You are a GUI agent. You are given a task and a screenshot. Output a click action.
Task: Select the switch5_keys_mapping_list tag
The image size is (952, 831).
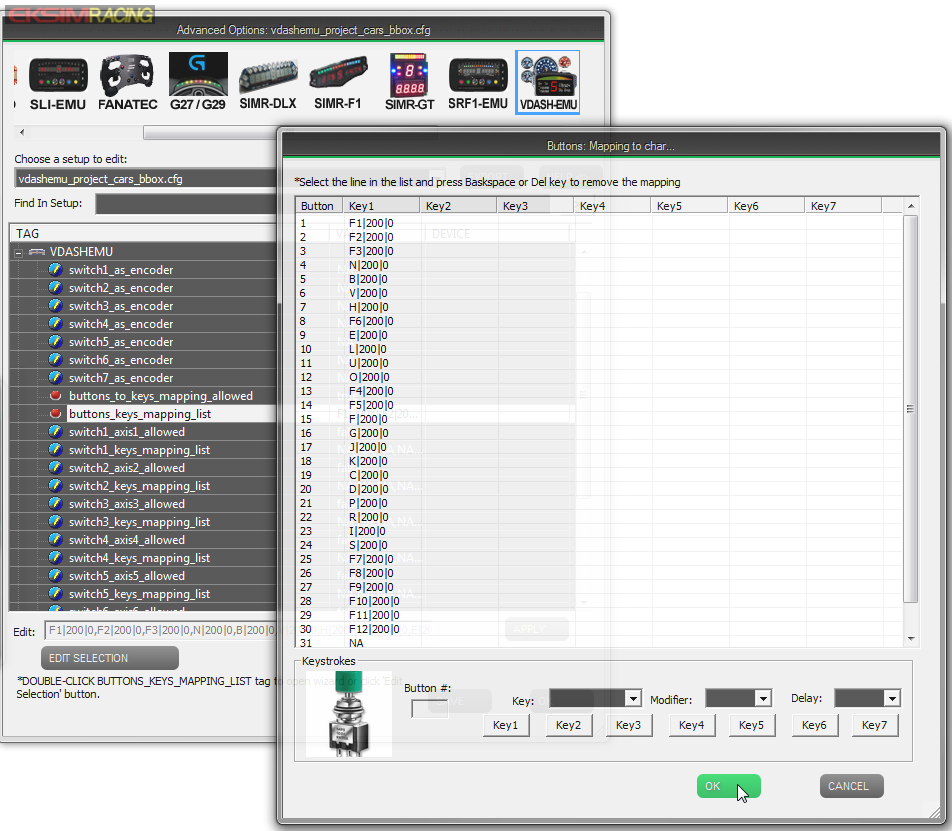point(139,594)
